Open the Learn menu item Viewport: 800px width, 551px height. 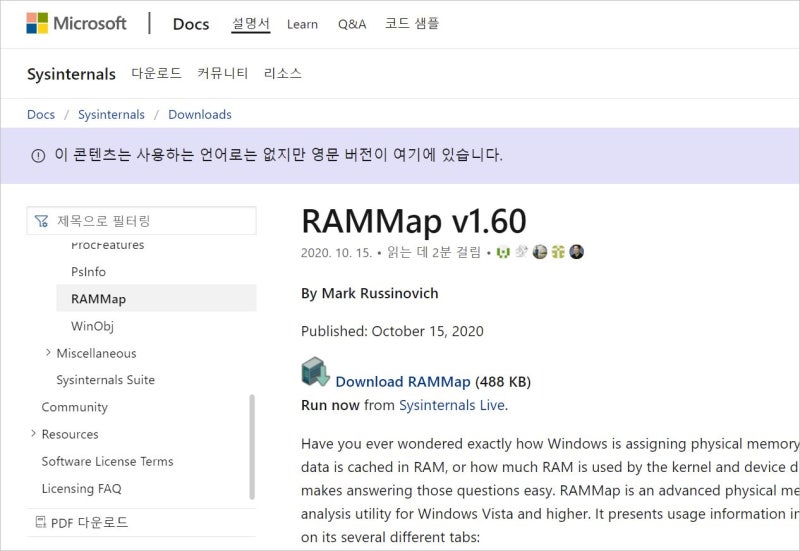tap(302, 24)
